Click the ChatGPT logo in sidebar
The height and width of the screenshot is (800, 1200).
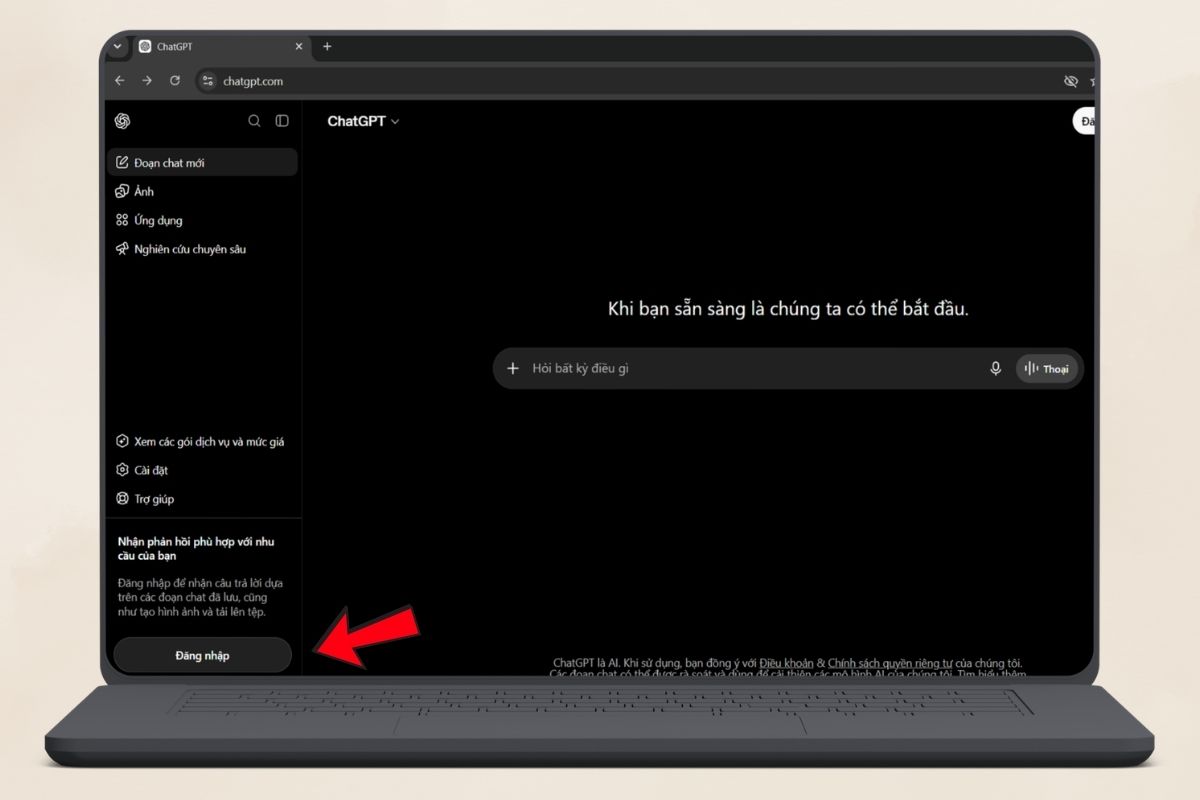click(x=122, y=121)
